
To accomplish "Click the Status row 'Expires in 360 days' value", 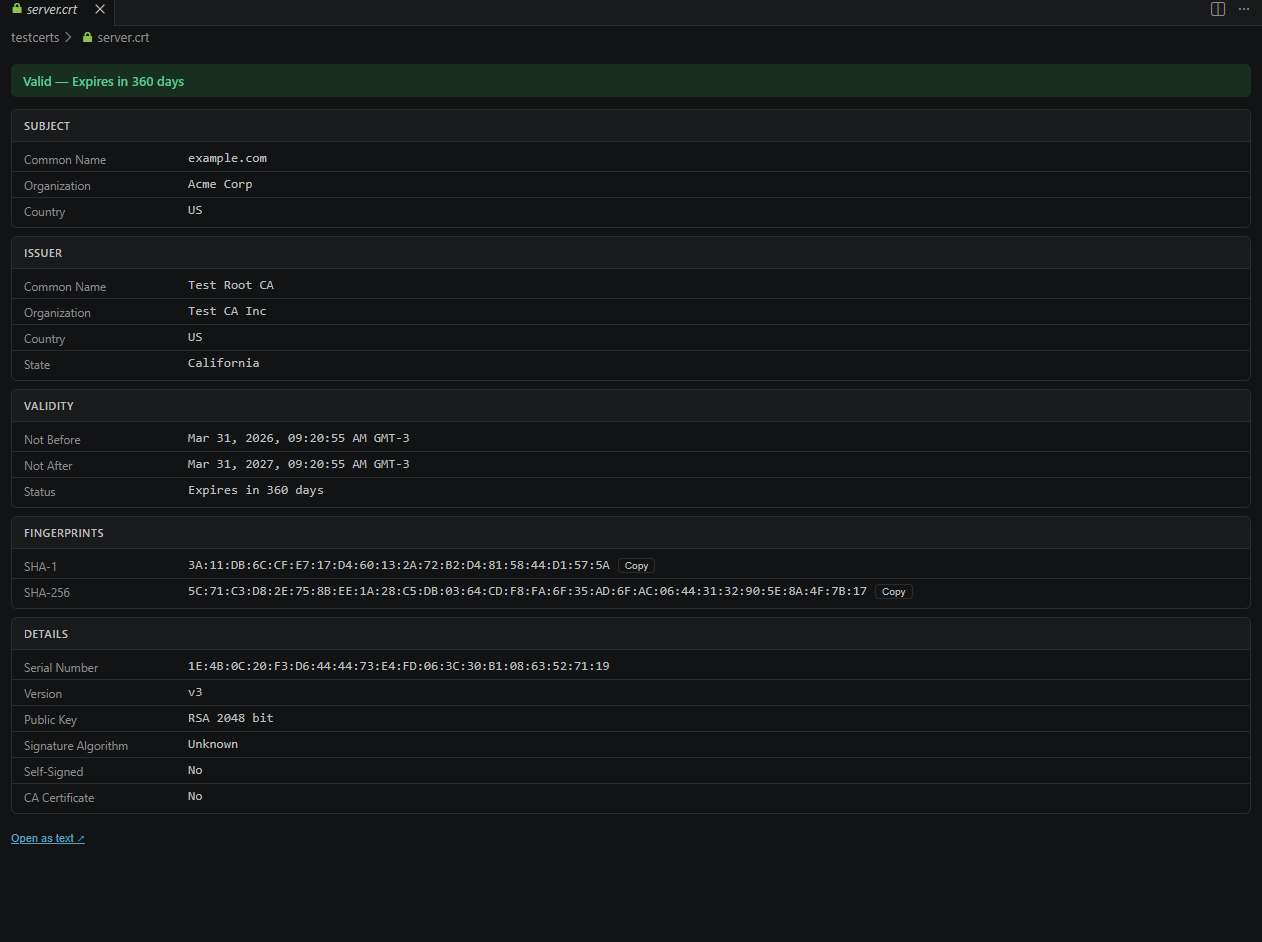I will pos(256,490).
